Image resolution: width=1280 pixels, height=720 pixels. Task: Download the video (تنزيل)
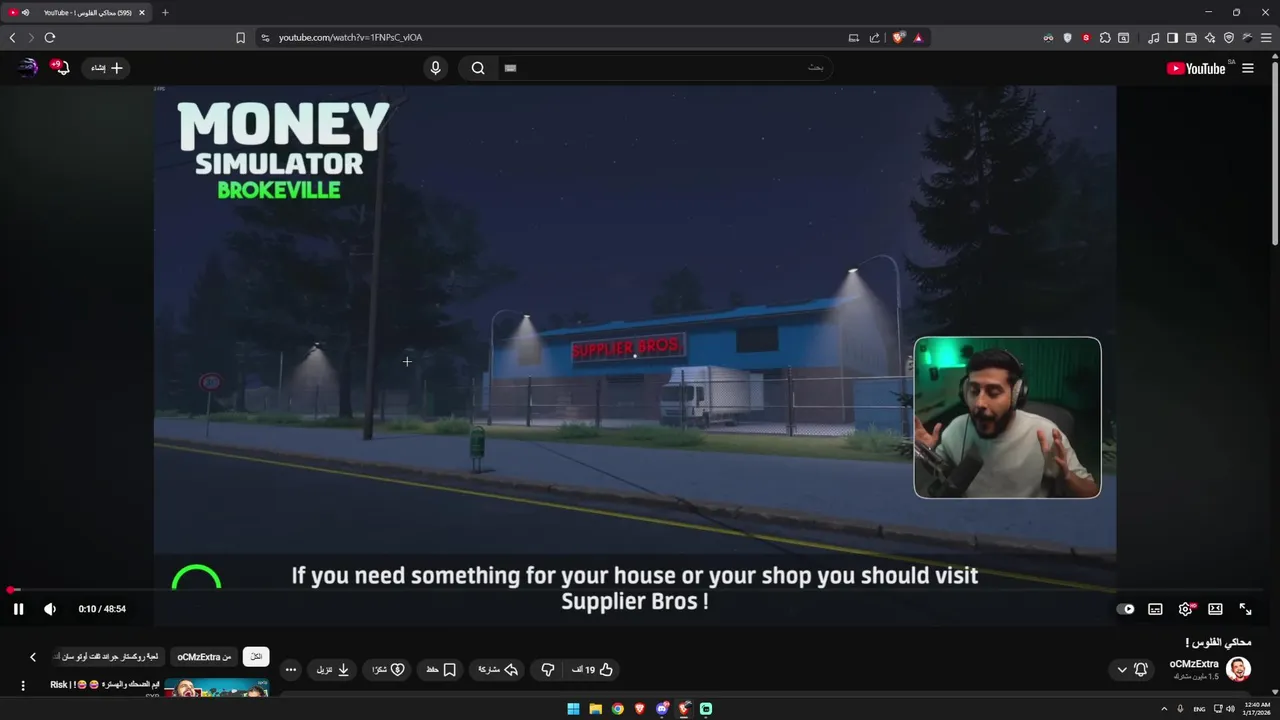tap(333, 670)
